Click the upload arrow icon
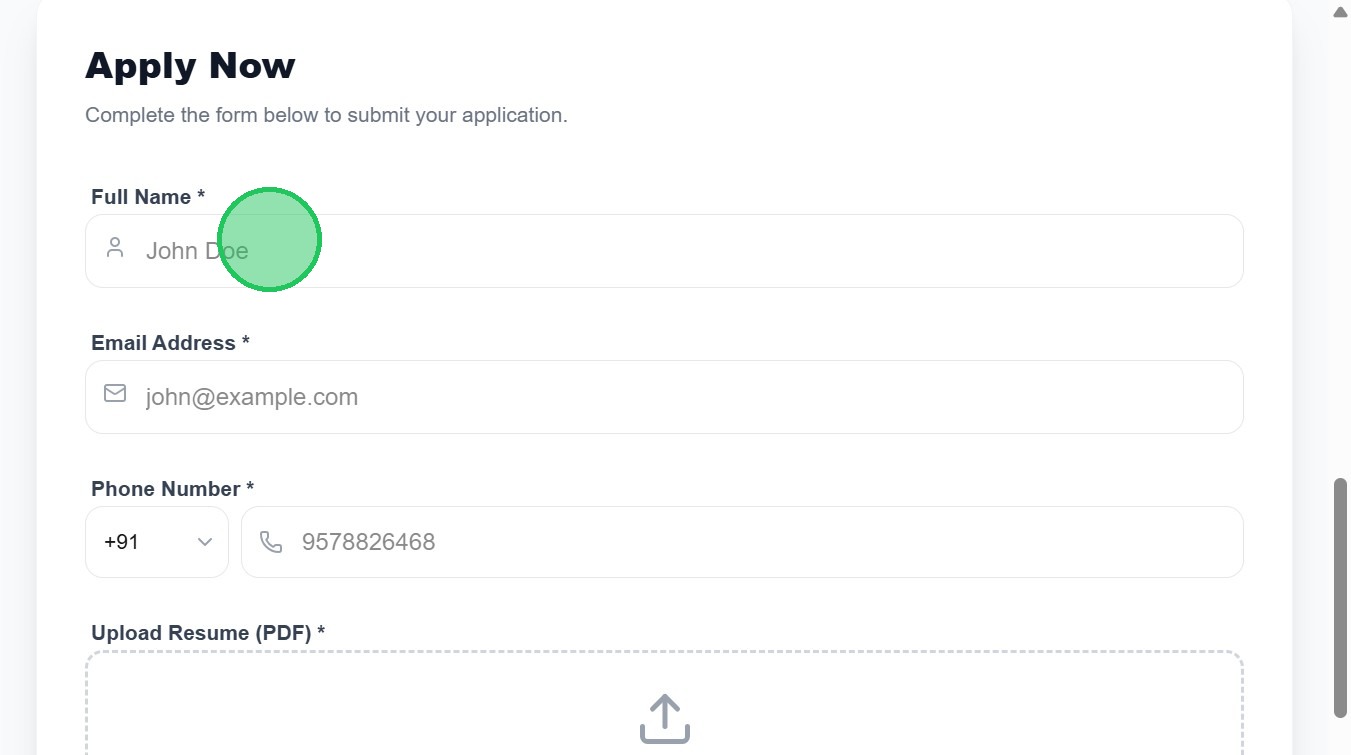 click(665, 718)
